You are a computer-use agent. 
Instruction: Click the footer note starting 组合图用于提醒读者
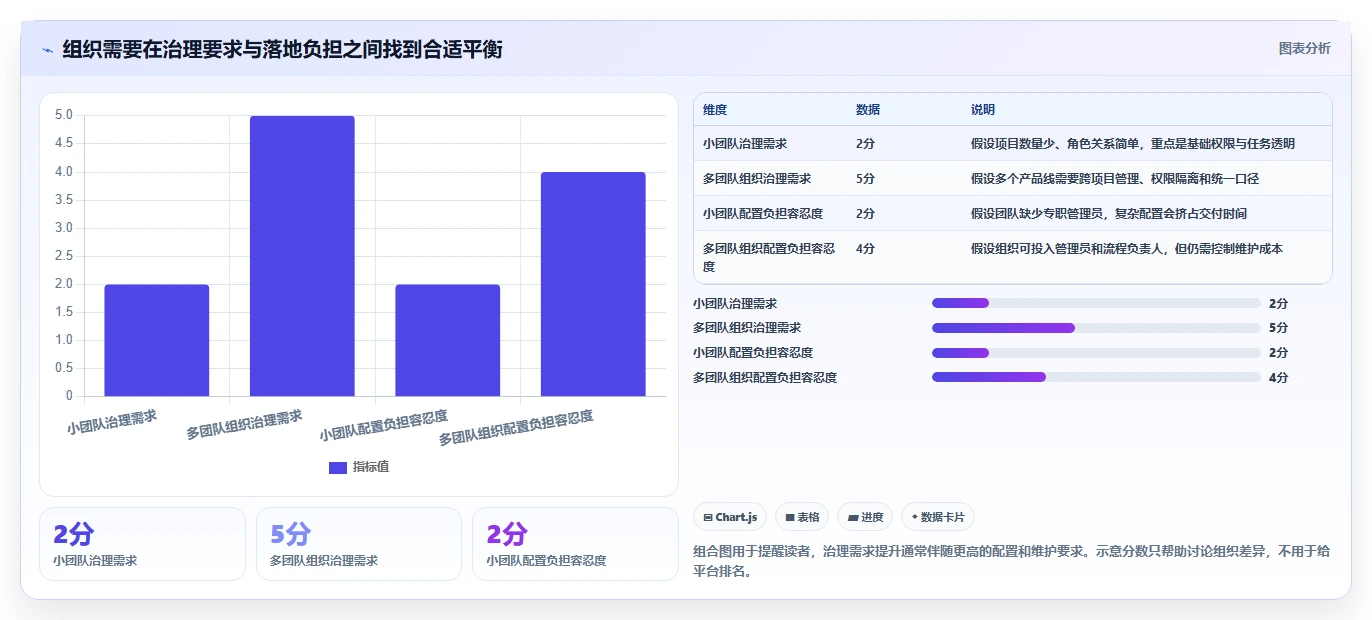[1011, 562]
